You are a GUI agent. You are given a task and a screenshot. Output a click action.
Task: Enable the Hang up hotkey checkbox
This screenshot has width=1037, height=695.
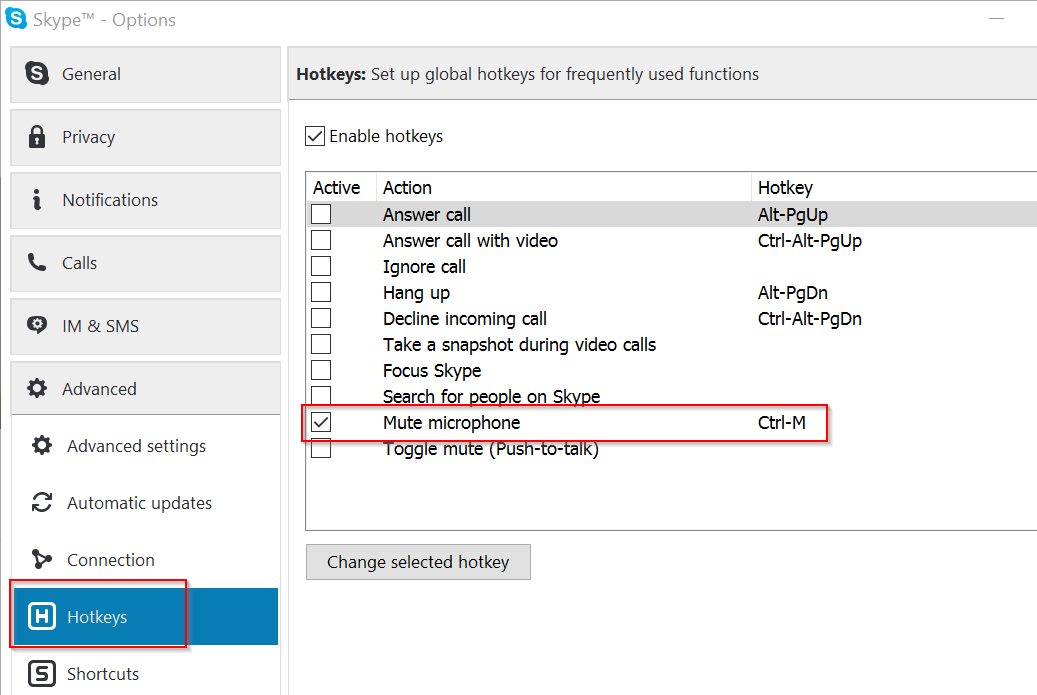point(320,293)
